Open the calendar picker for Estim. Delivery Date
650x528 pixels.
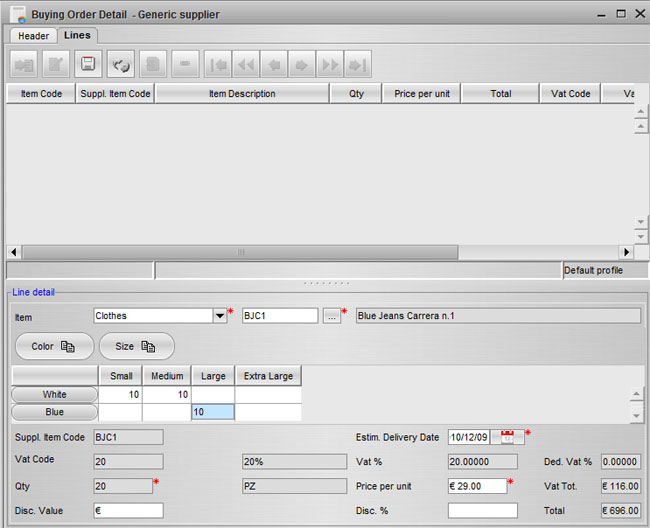[507, 437]
